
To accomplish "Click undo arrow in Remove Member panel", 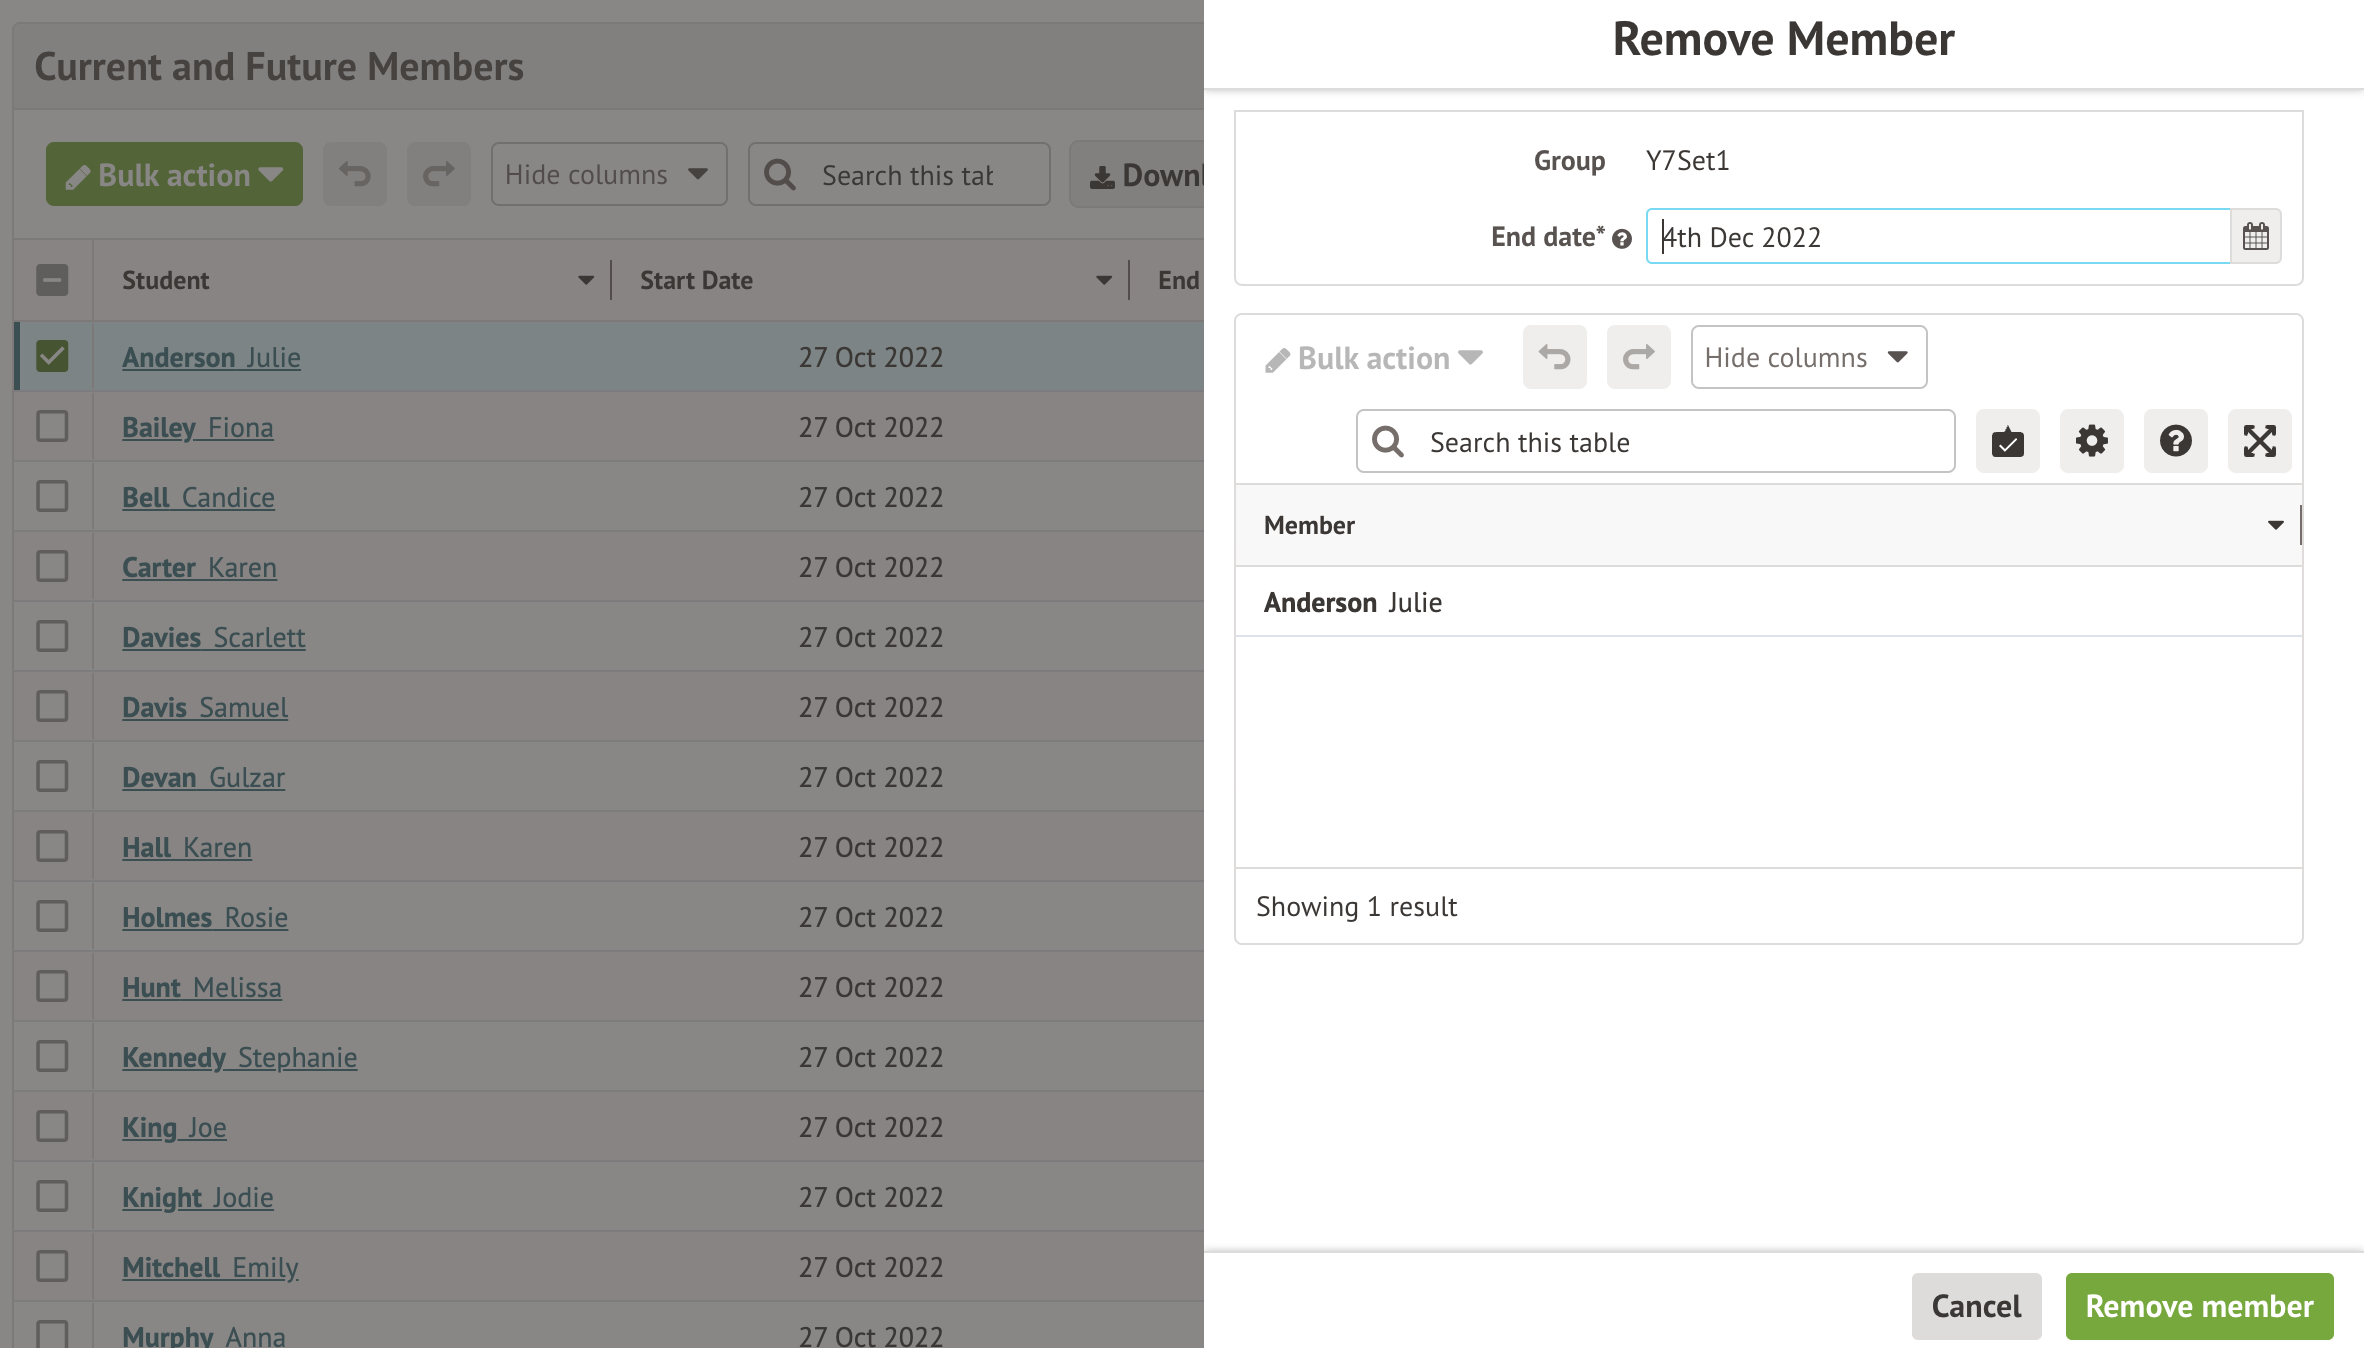I will point(1554,357).
